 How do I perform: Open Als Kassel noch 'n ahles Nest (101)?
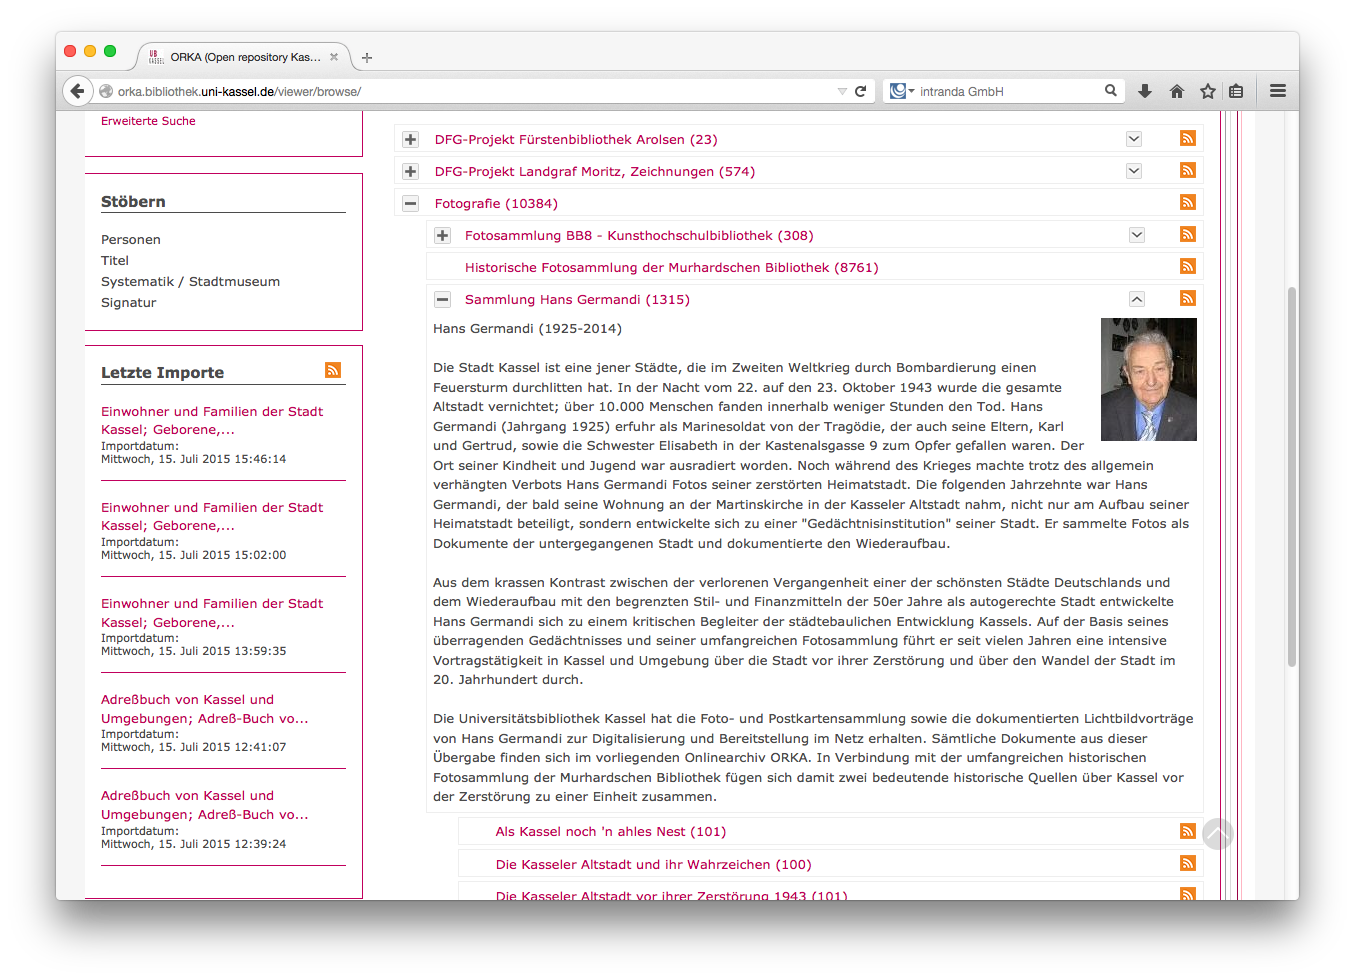pos(611,832)
